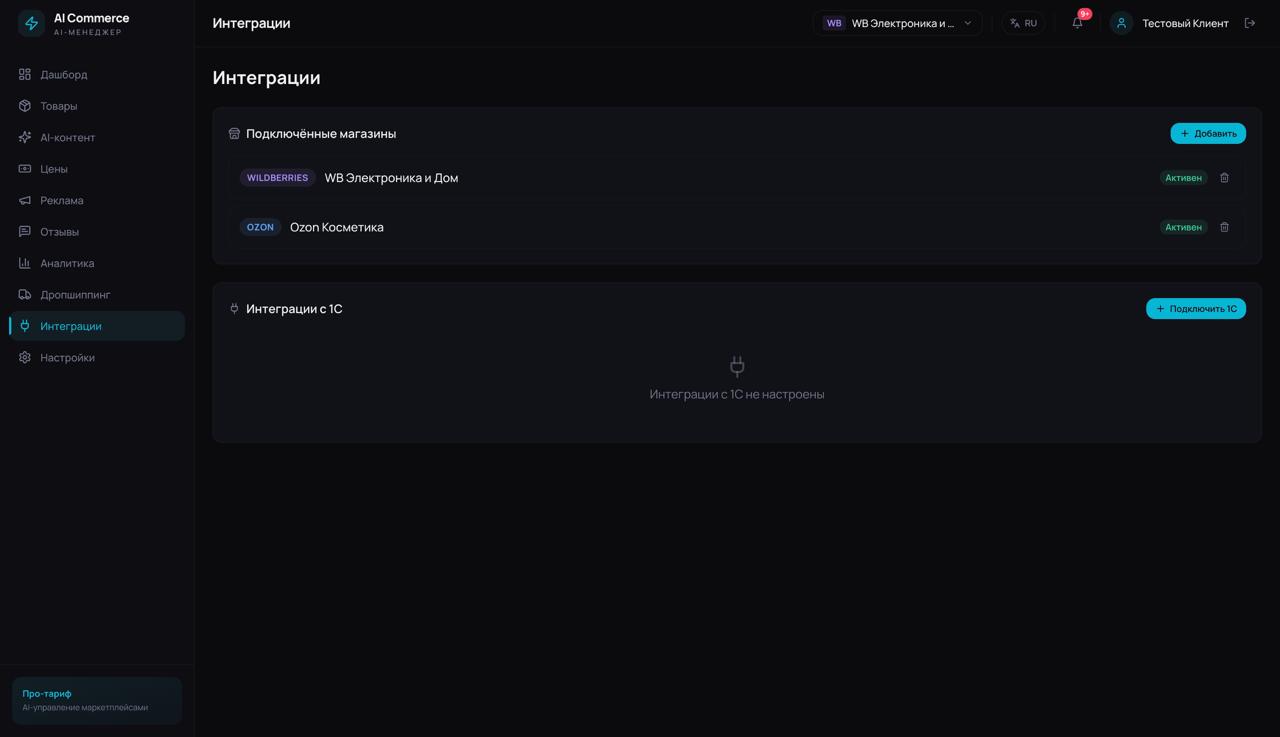Go to Товары section
The width and height of the screenshot is (1280, 737).
59,106
